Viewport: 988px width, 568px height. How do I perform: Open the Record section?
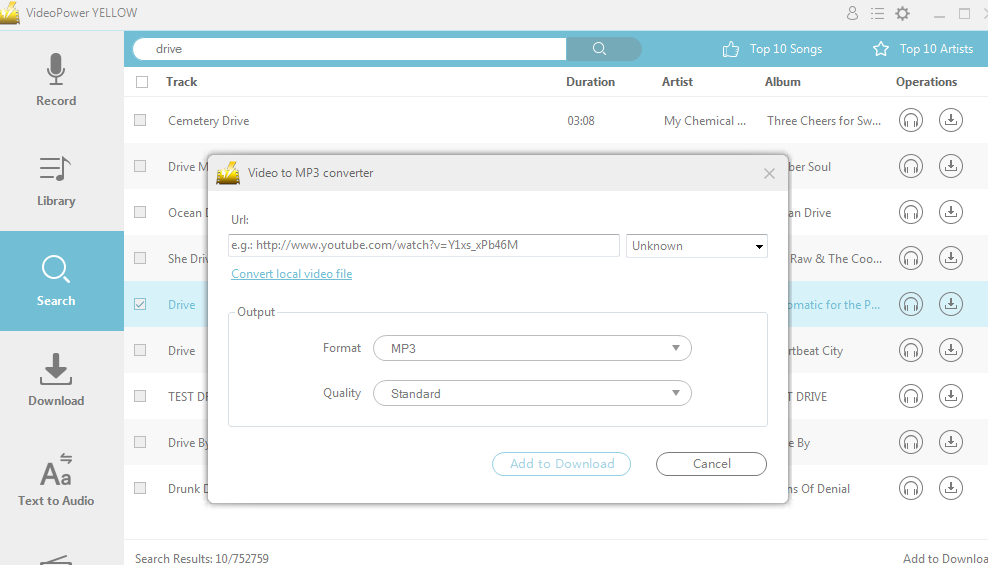(56, 80)
